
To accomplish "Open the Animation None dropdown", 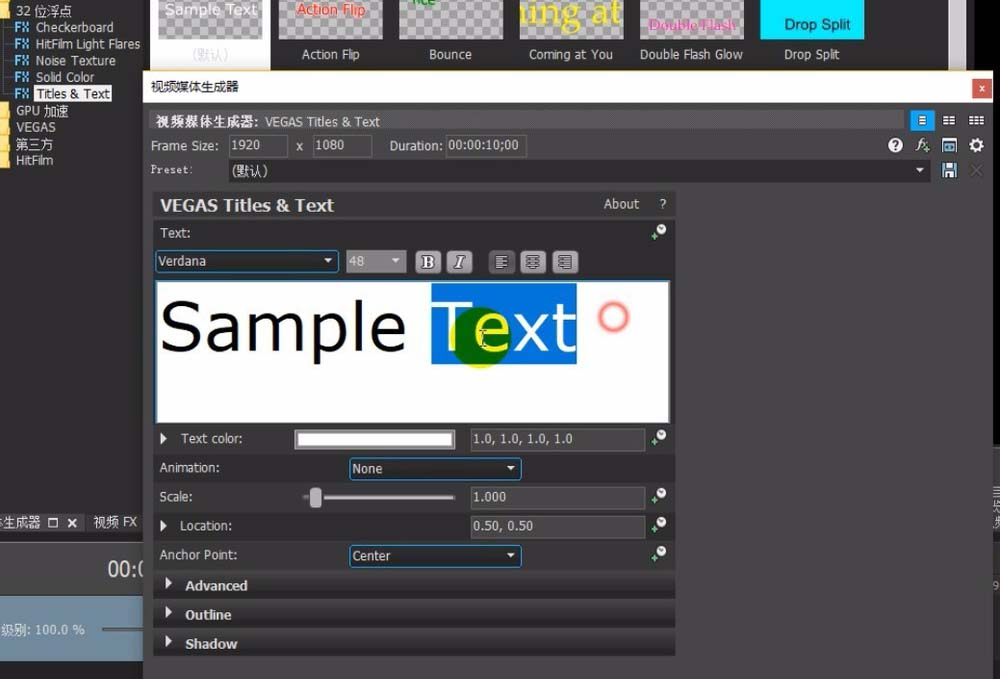I will (435, 469).
